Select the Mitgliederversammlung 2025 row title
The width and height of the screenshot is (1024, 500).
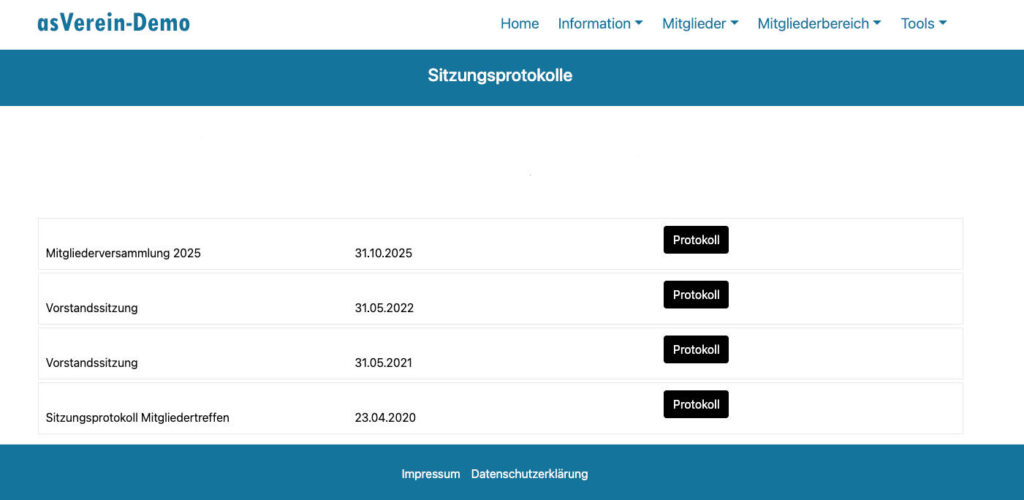(x=123, y=254)
